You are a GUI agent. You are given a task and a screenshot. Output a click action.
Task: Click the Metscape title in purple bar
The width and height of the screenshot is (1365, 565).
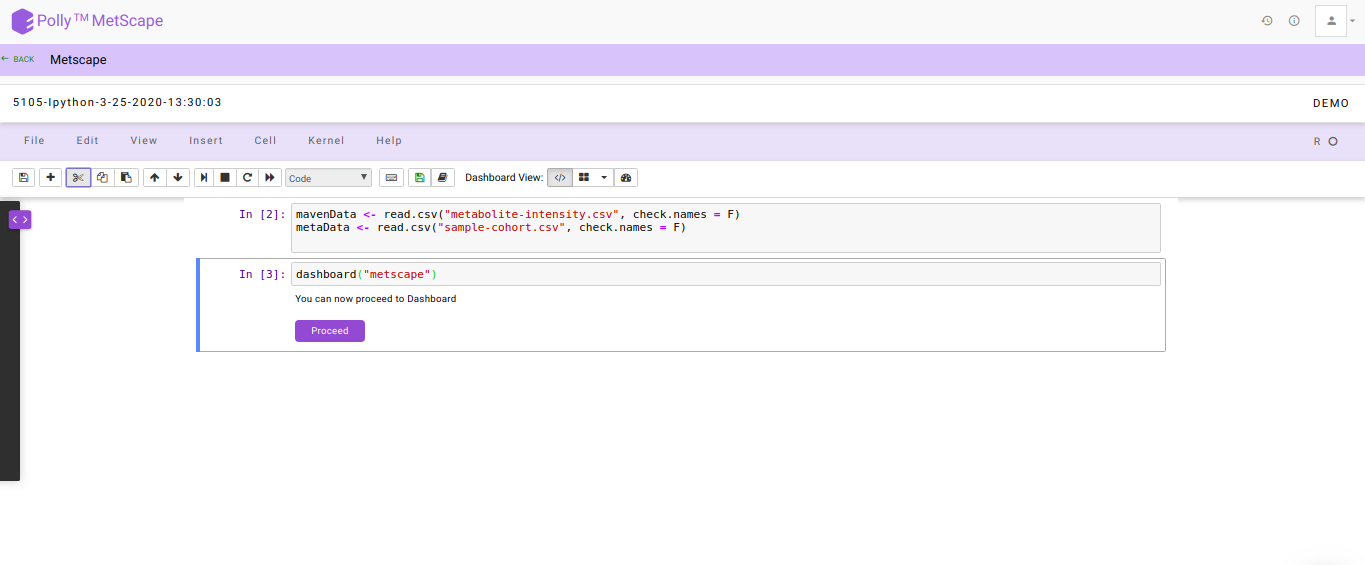pyautogui.click(x=78, y=60)
